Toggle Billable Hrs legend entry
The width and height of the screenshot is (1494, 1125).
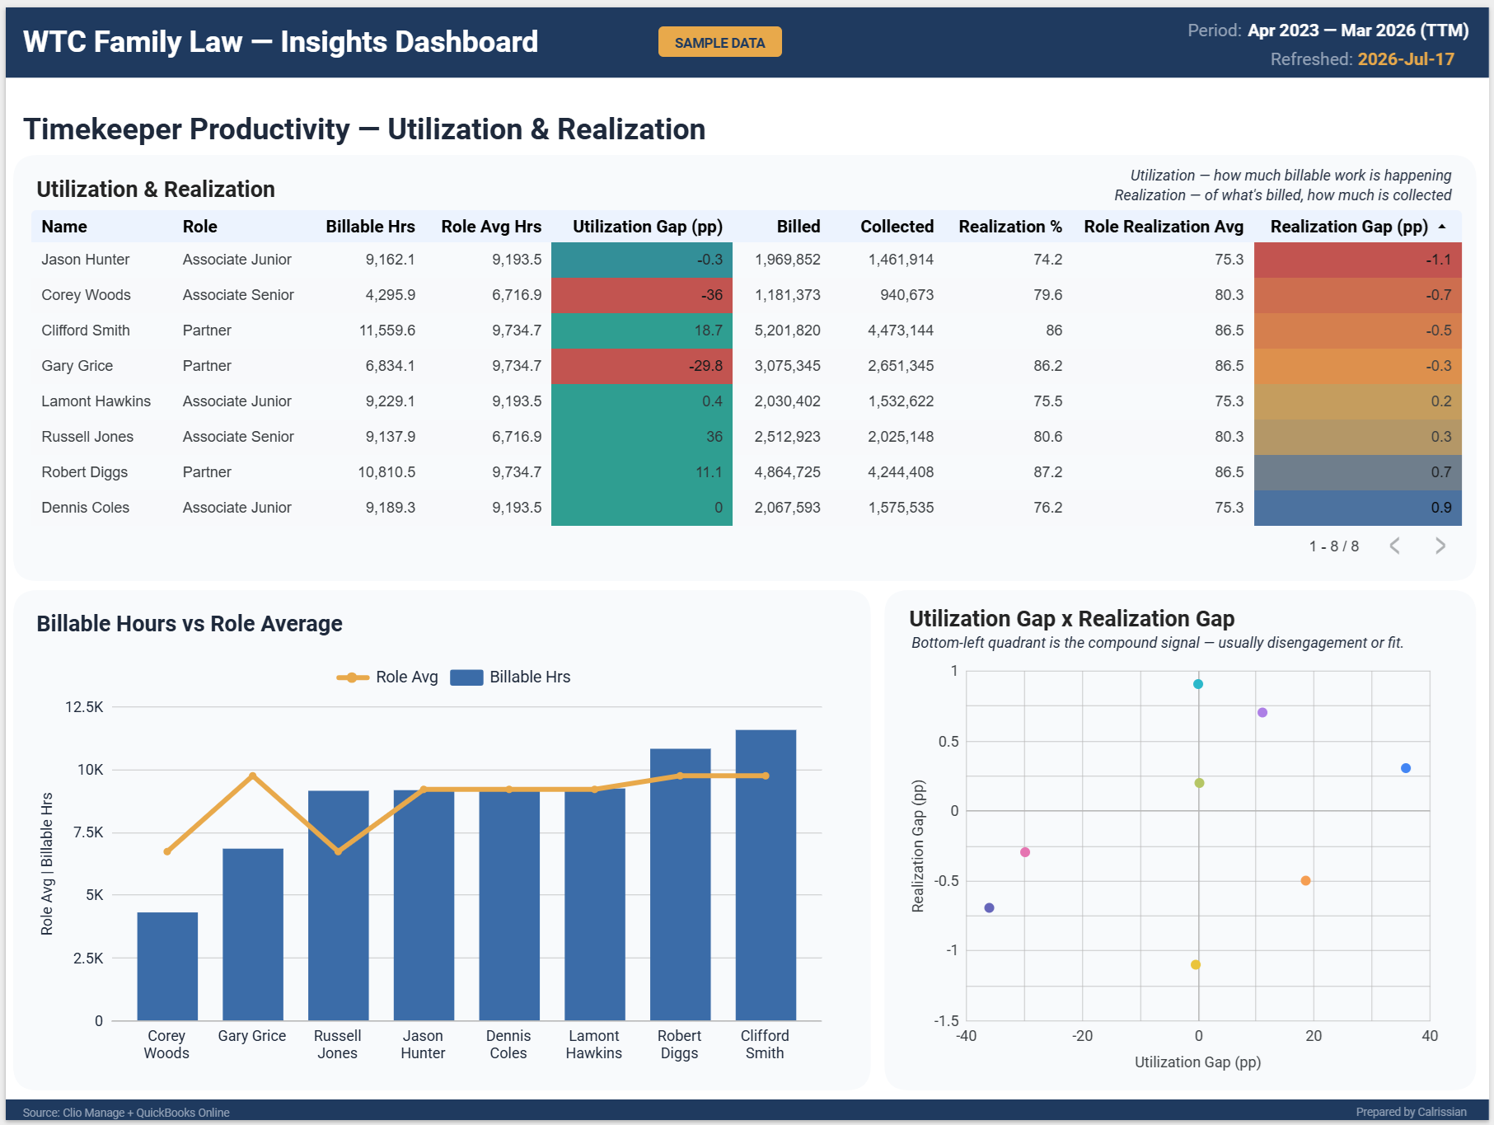click(511, 677)
